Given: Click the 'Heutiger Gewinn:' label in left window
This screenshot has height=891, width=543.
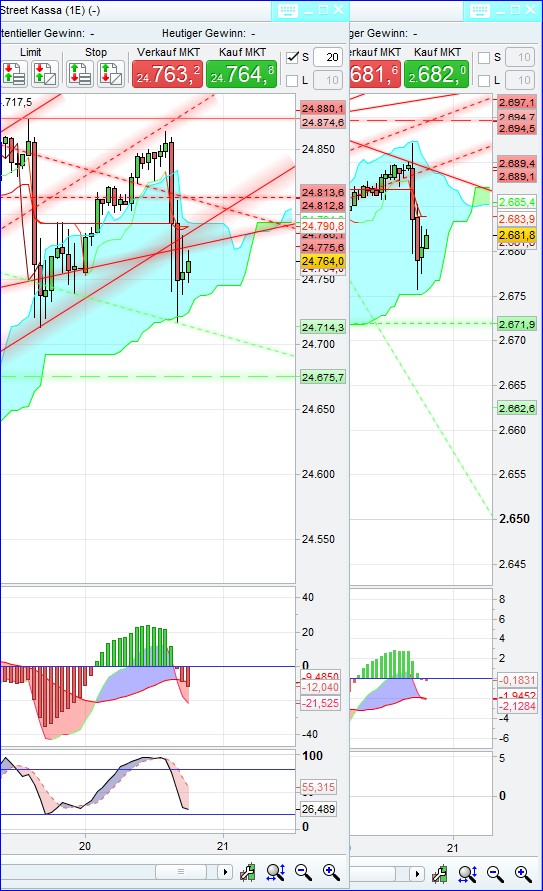Looking at the screenshot, I should pyautogui.click(x=204, y=34).
